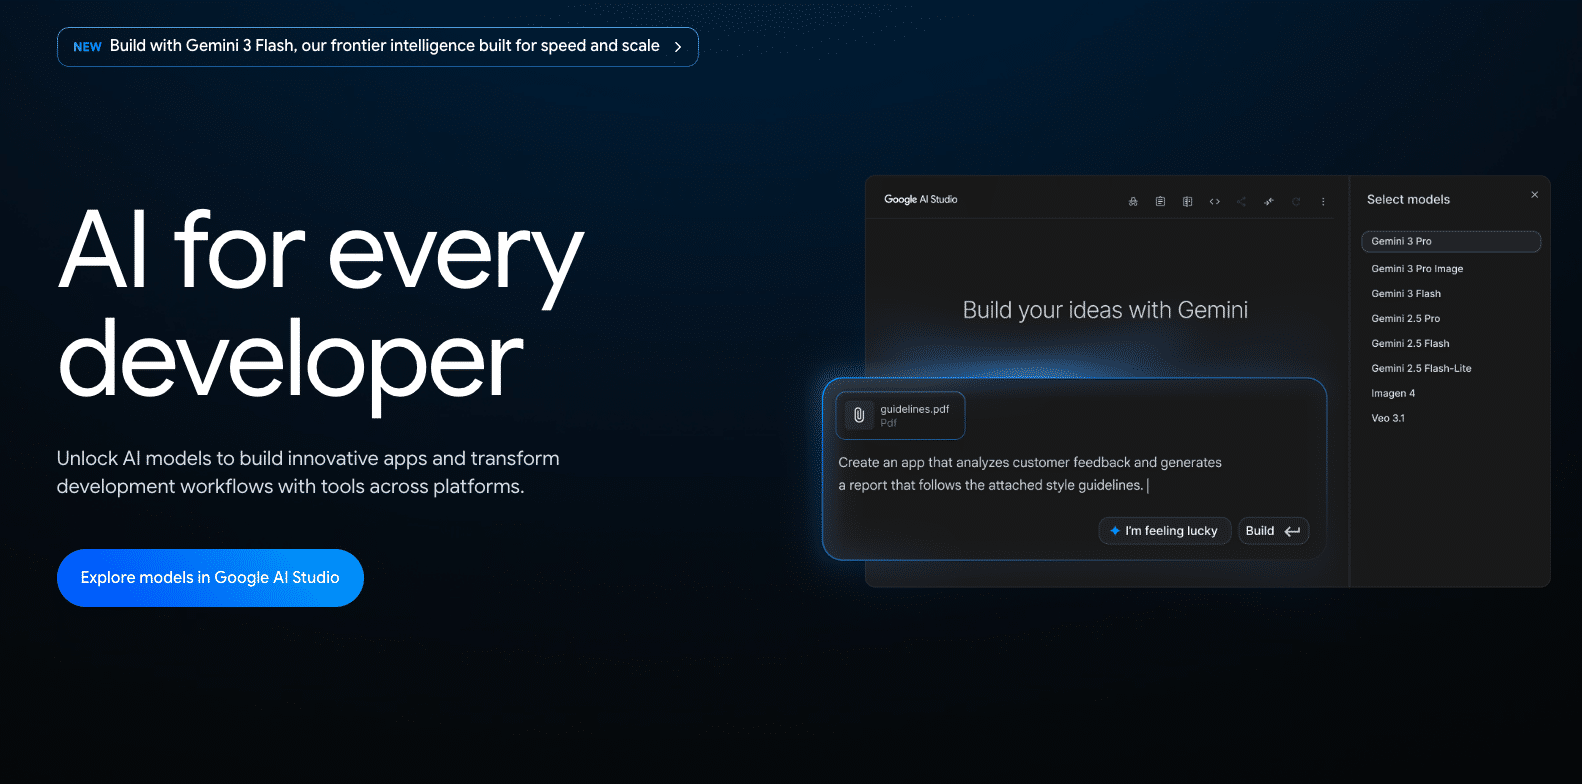
Task: Open Explore models in Google AI Studio
Action: coord(210,578)
